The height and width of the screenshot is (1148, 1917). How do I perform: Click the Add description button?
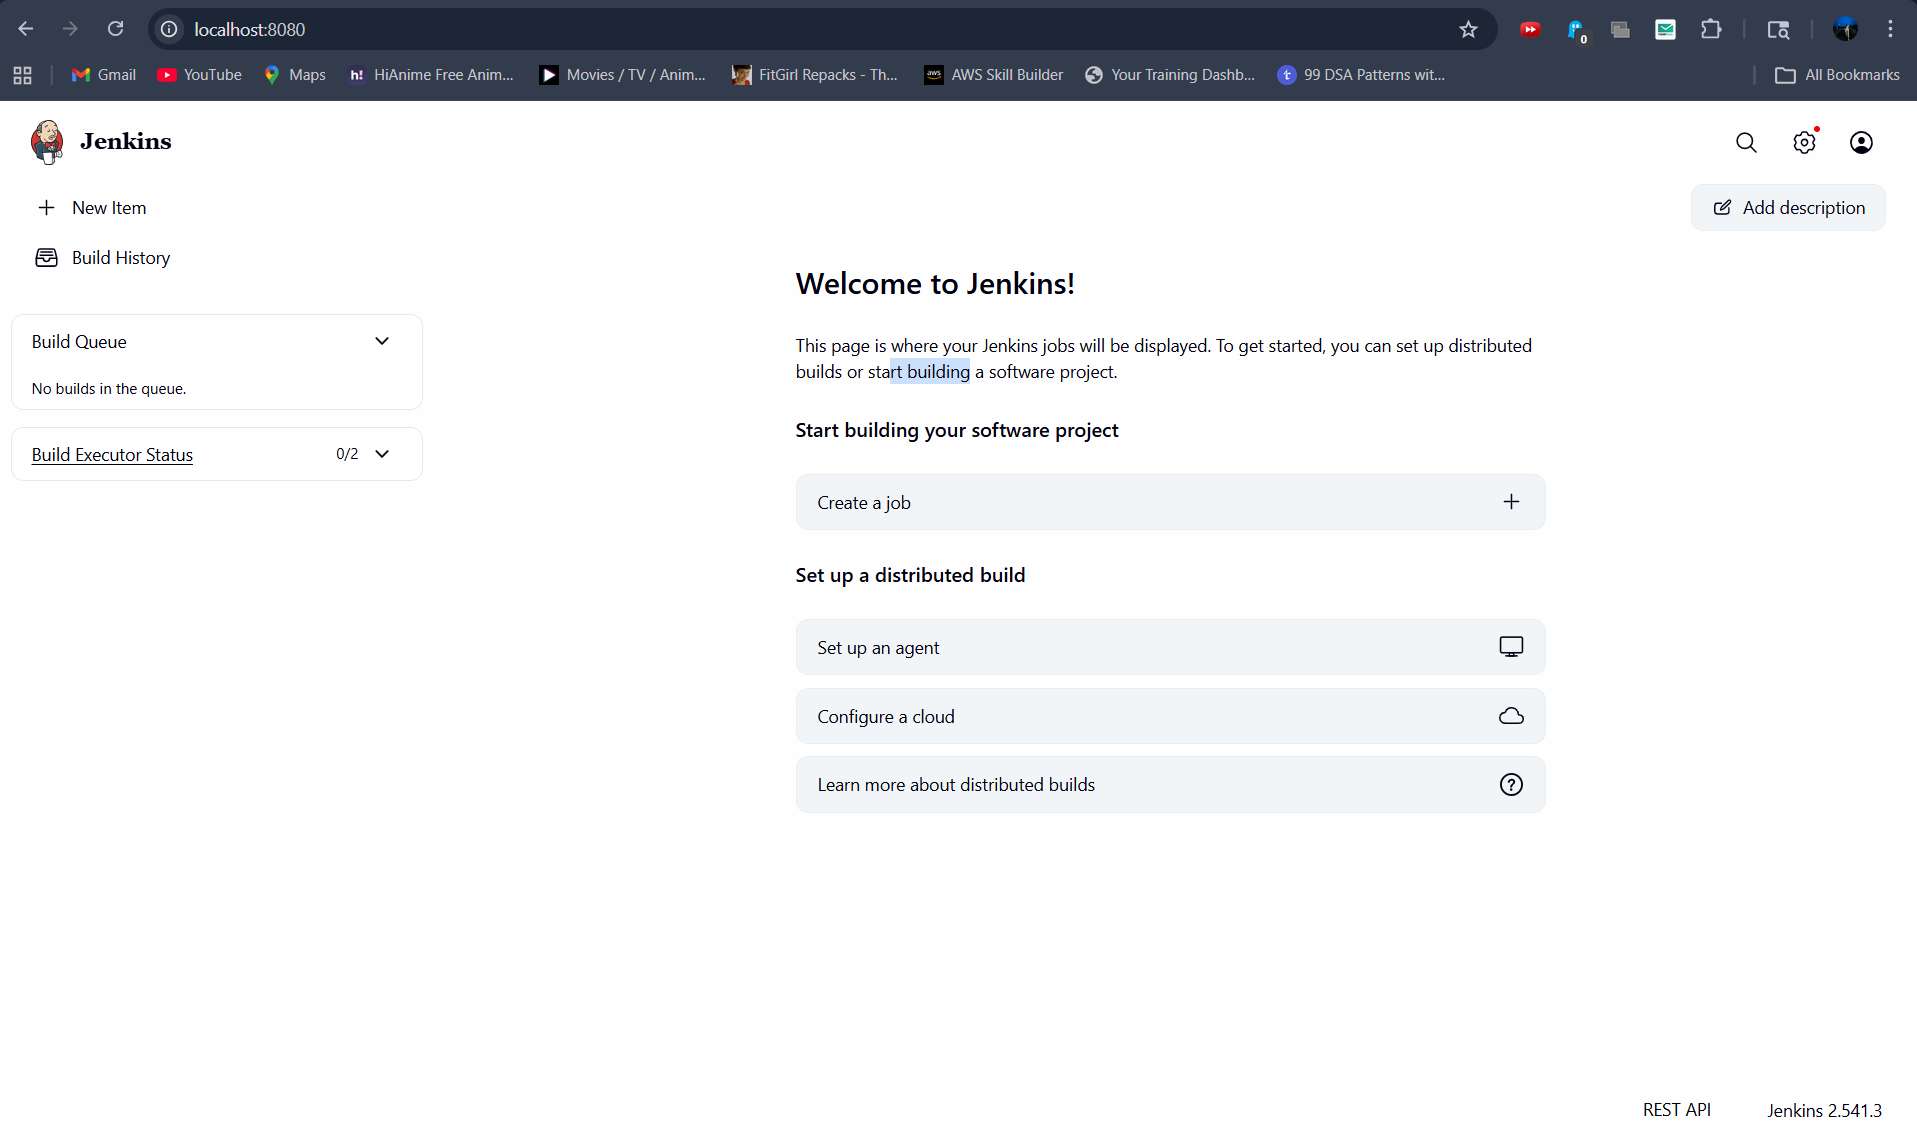point(1788,208)
